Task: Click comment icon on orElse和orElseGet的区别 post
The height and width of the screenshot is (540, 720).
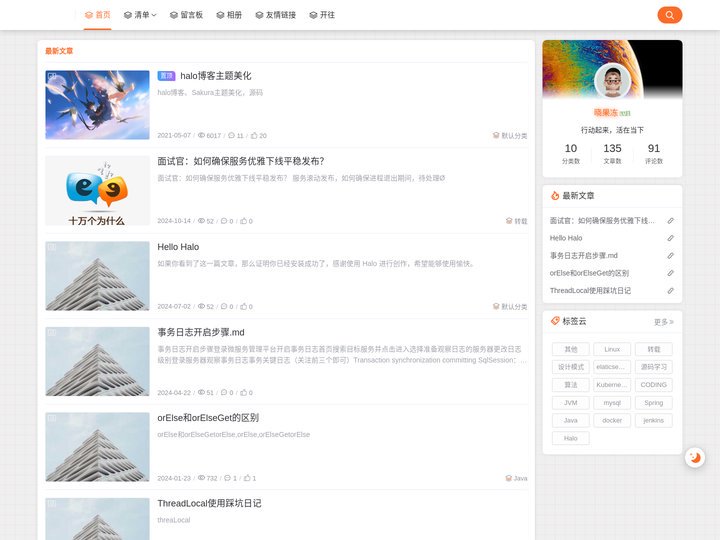Action: (228, 478)
